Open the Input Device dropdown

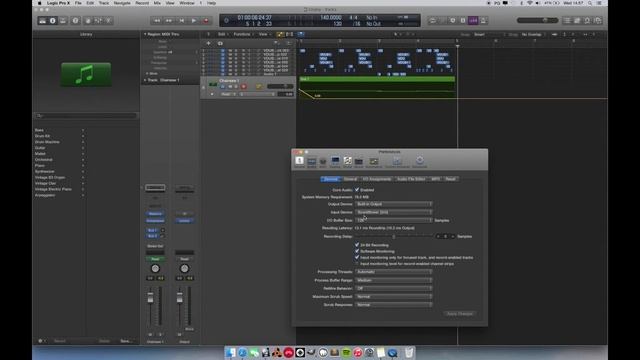[x=393, y=212]
